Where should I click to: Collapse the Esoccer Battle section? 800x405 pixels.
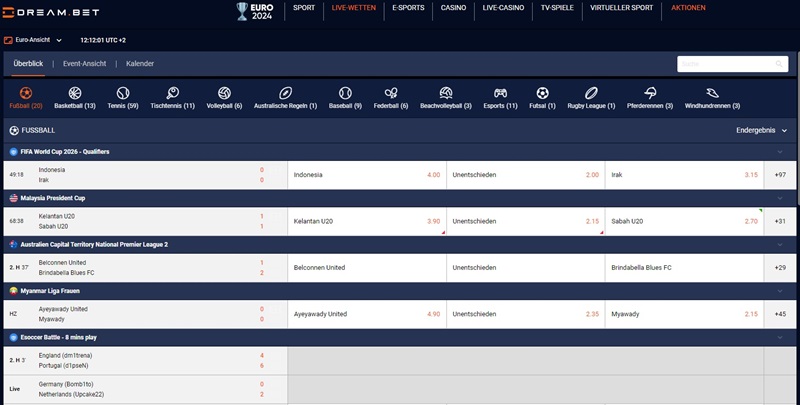[x=780, y=338]
